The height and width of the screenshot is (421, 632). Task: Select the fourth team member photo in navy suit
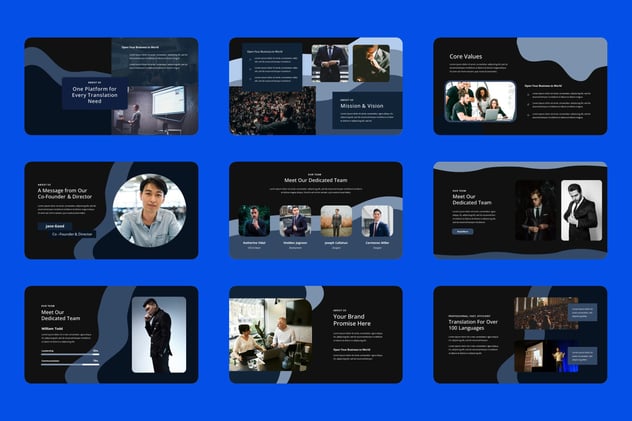coord(377,221)
